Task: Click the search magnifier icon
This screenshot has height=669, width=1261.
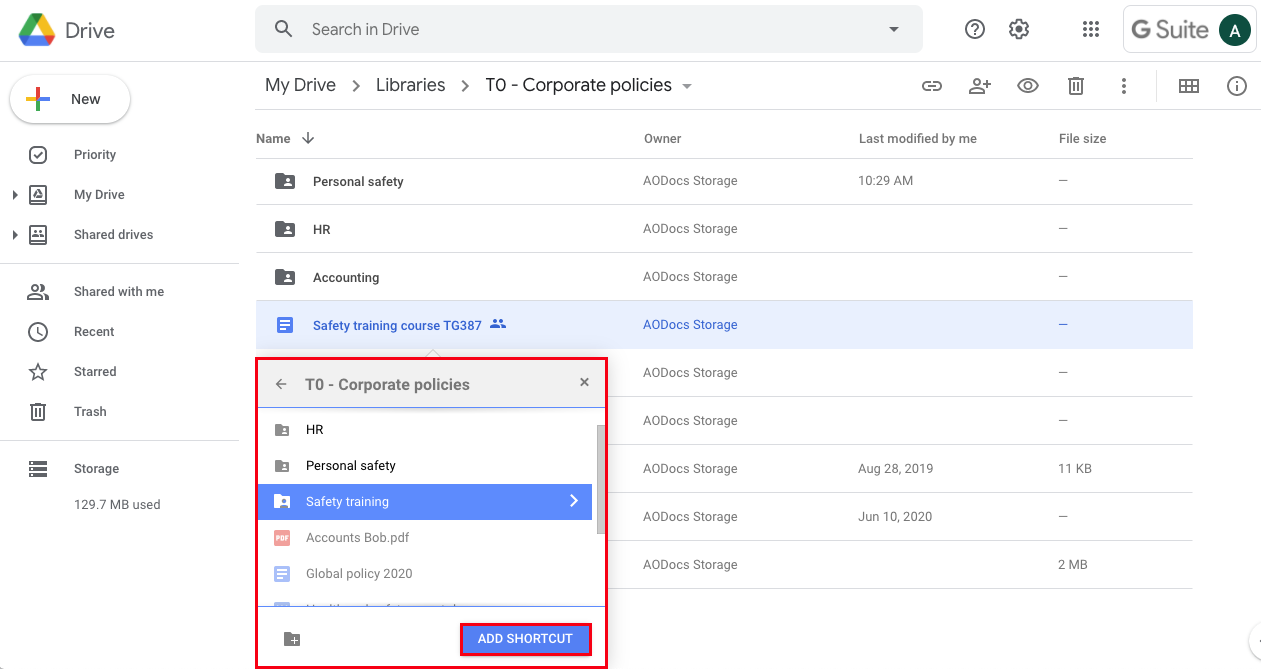Action: tap(284, 29)
